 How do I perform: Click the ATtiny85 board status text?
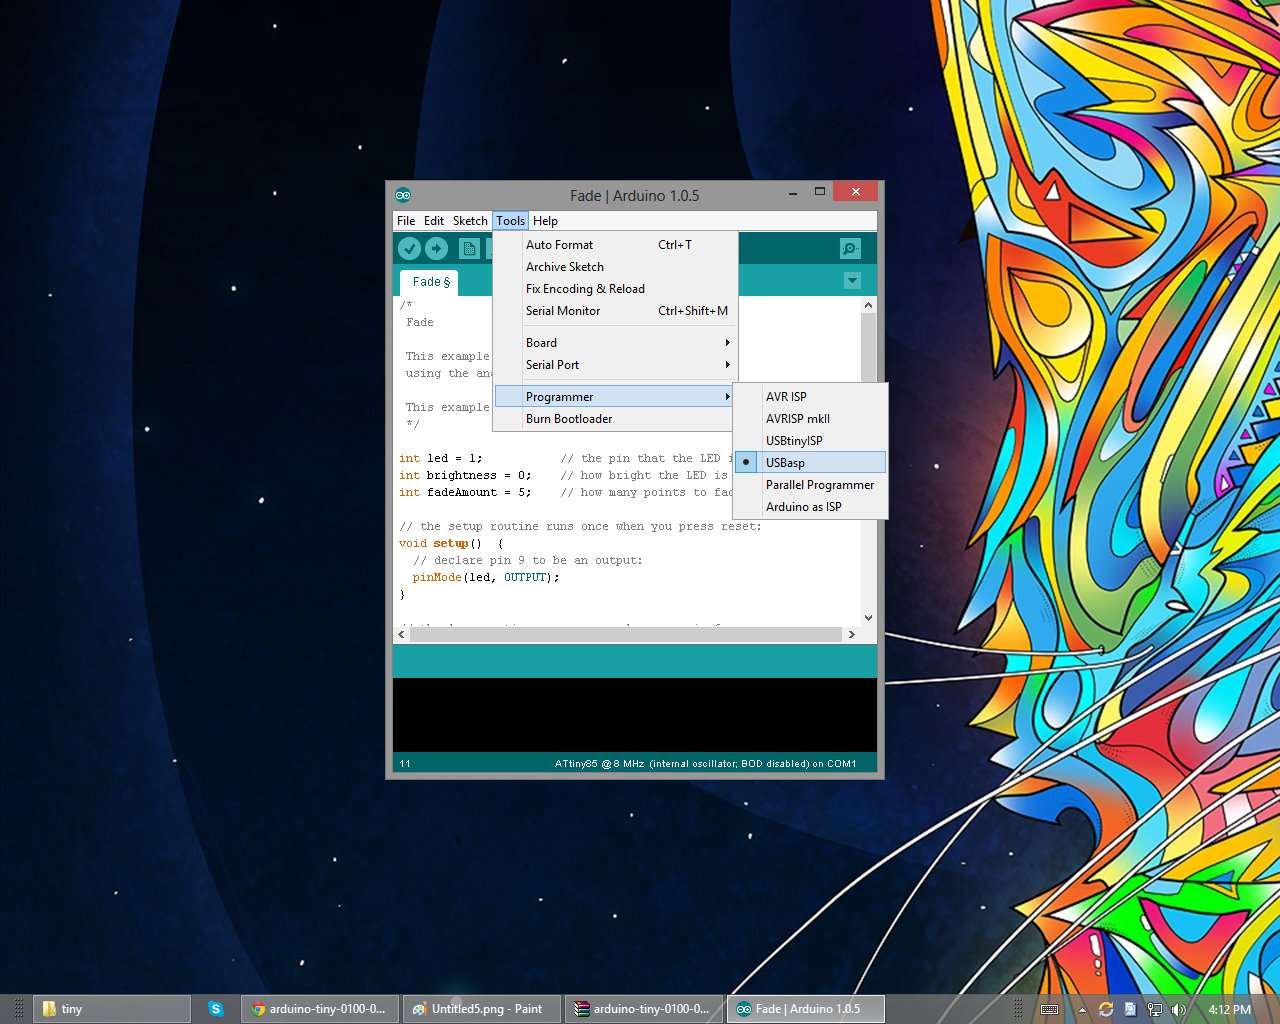[x=705, y=764]
